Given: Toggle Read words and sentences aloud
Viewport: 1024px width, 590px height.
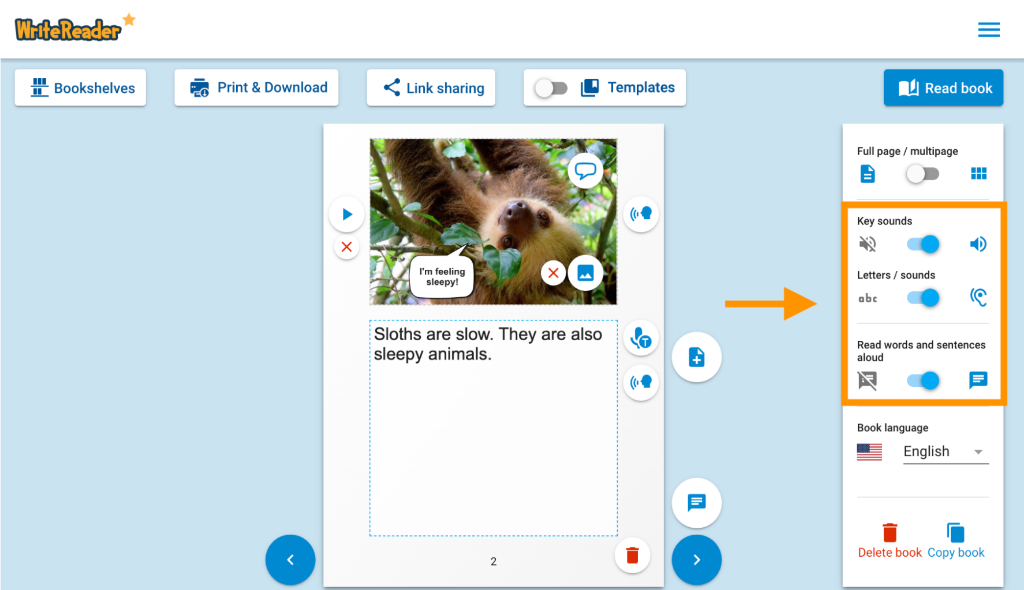Looking at the screenshot, I should coord(923,380).
